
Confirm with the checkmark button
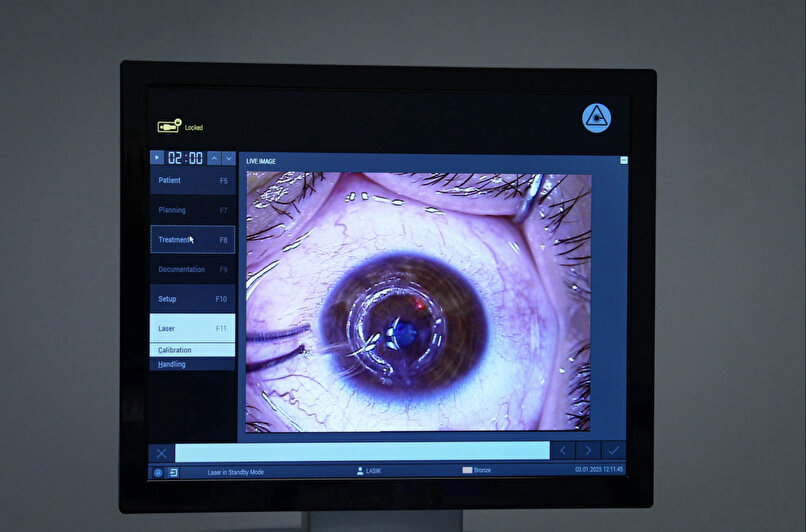click(614, 451)
